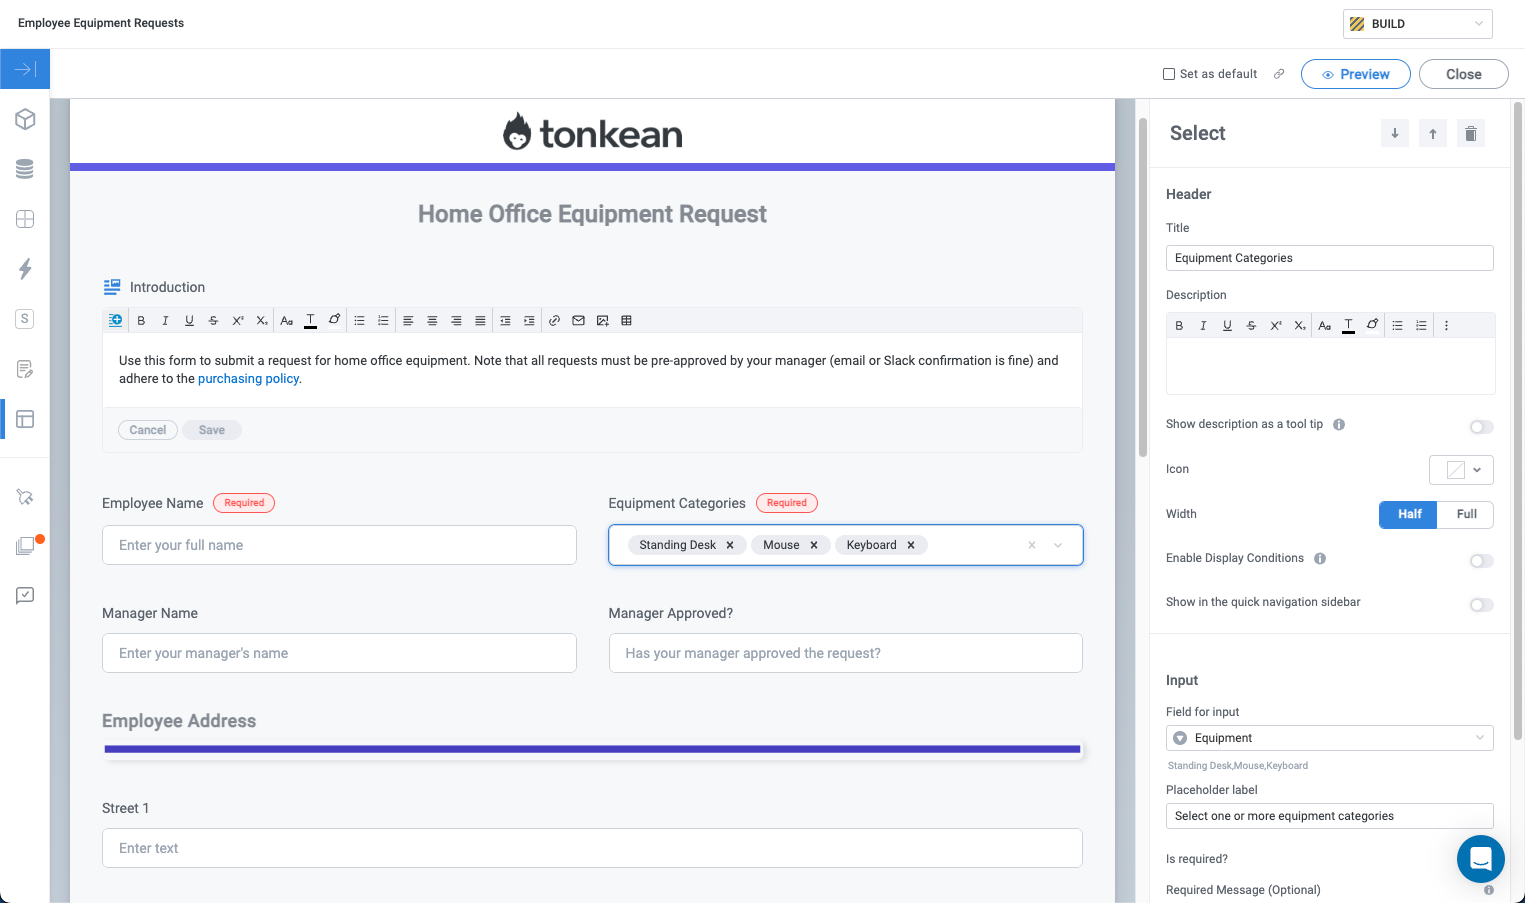
Task: Delete the Select widget with trash icon
Action: coord(1471,133)
